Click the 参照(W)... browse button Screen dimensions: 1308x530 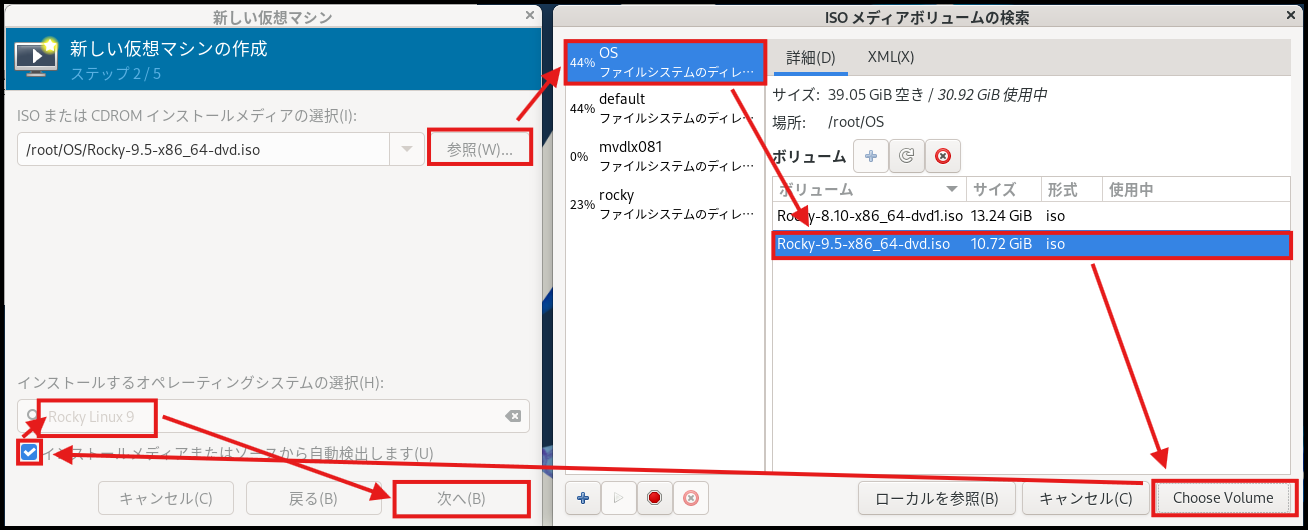click(x=480, y=149)
